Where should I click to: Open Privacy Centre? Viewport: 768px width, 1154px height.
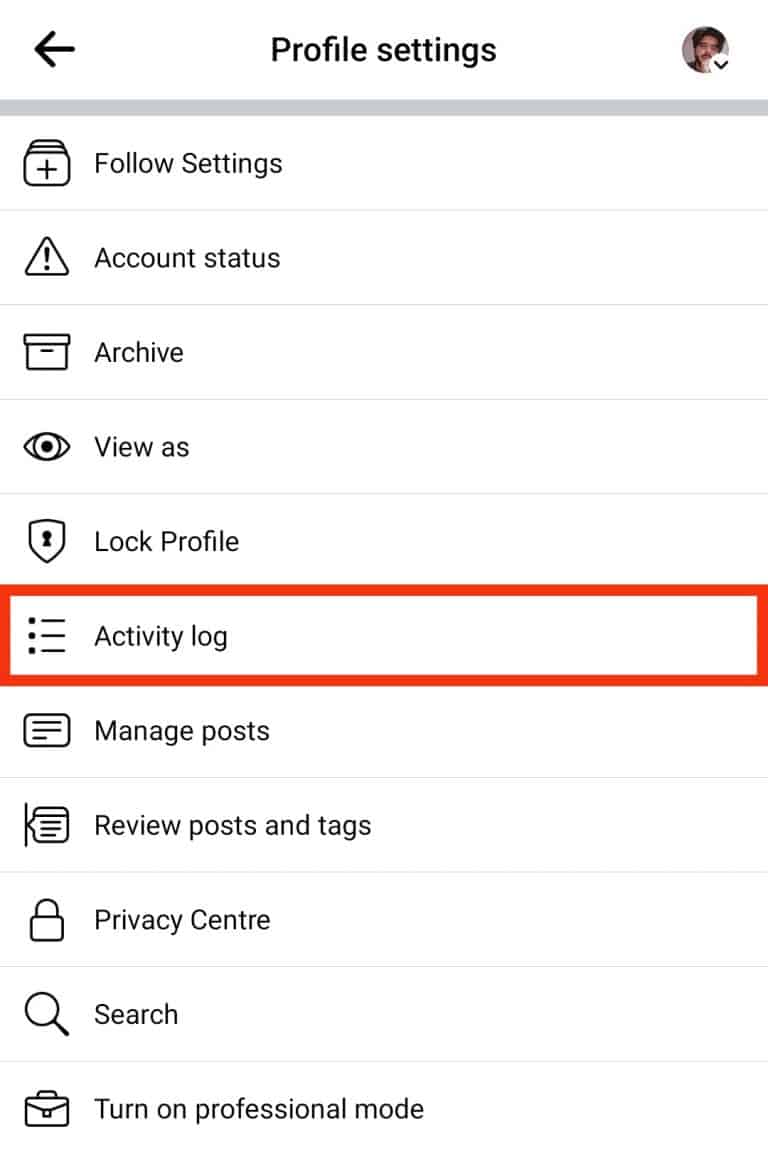pyautogui.click(x=182, y=920)
